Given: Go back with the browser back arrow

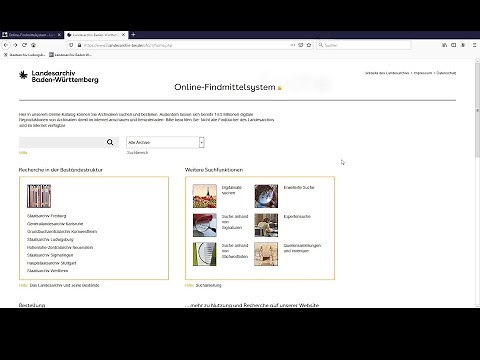Looking at the screenshot, I should click(6, 45).
